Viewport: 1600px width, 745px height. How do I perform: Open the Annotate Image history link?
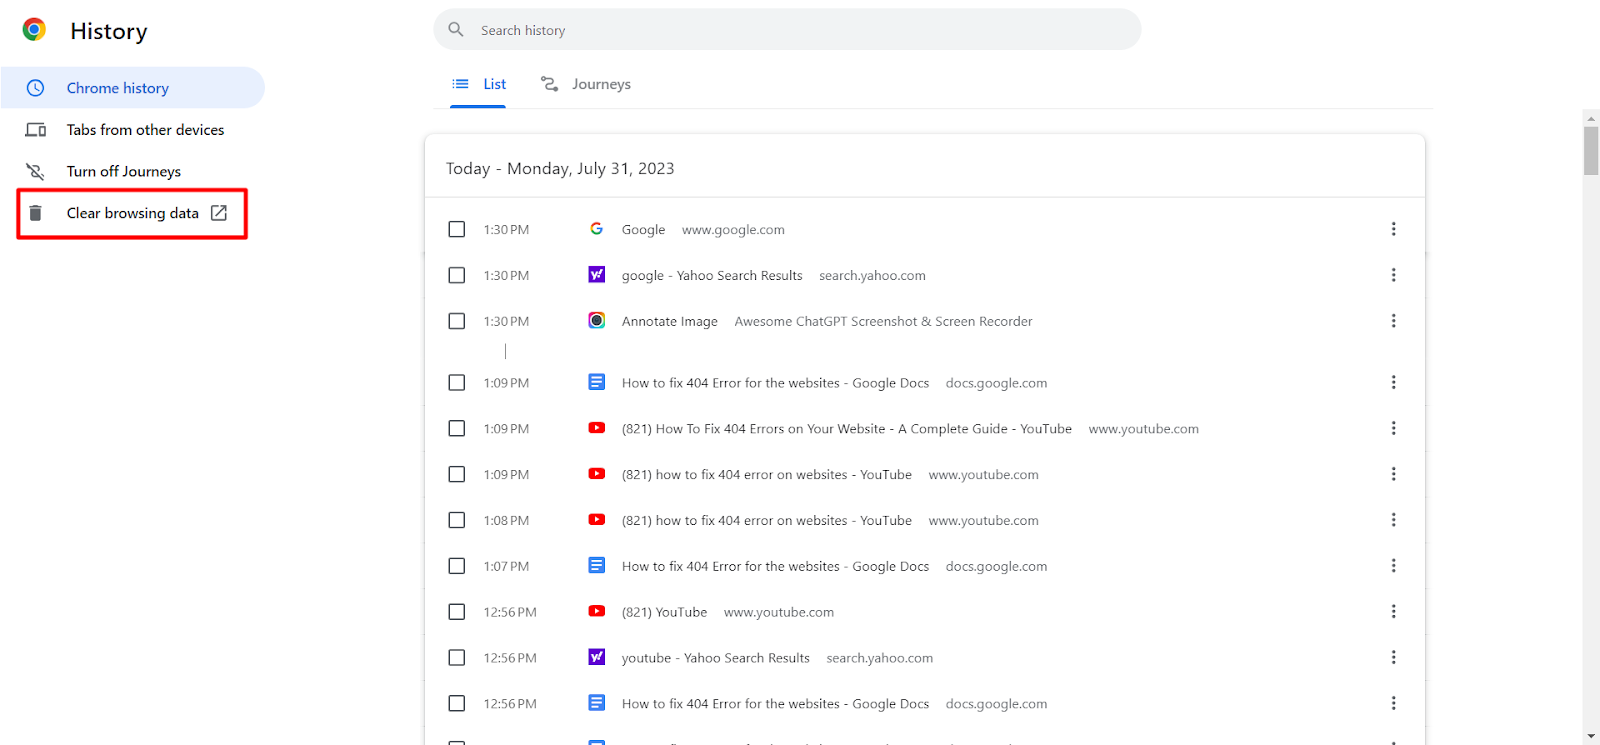pyautogui.click(x=670, y=321)
